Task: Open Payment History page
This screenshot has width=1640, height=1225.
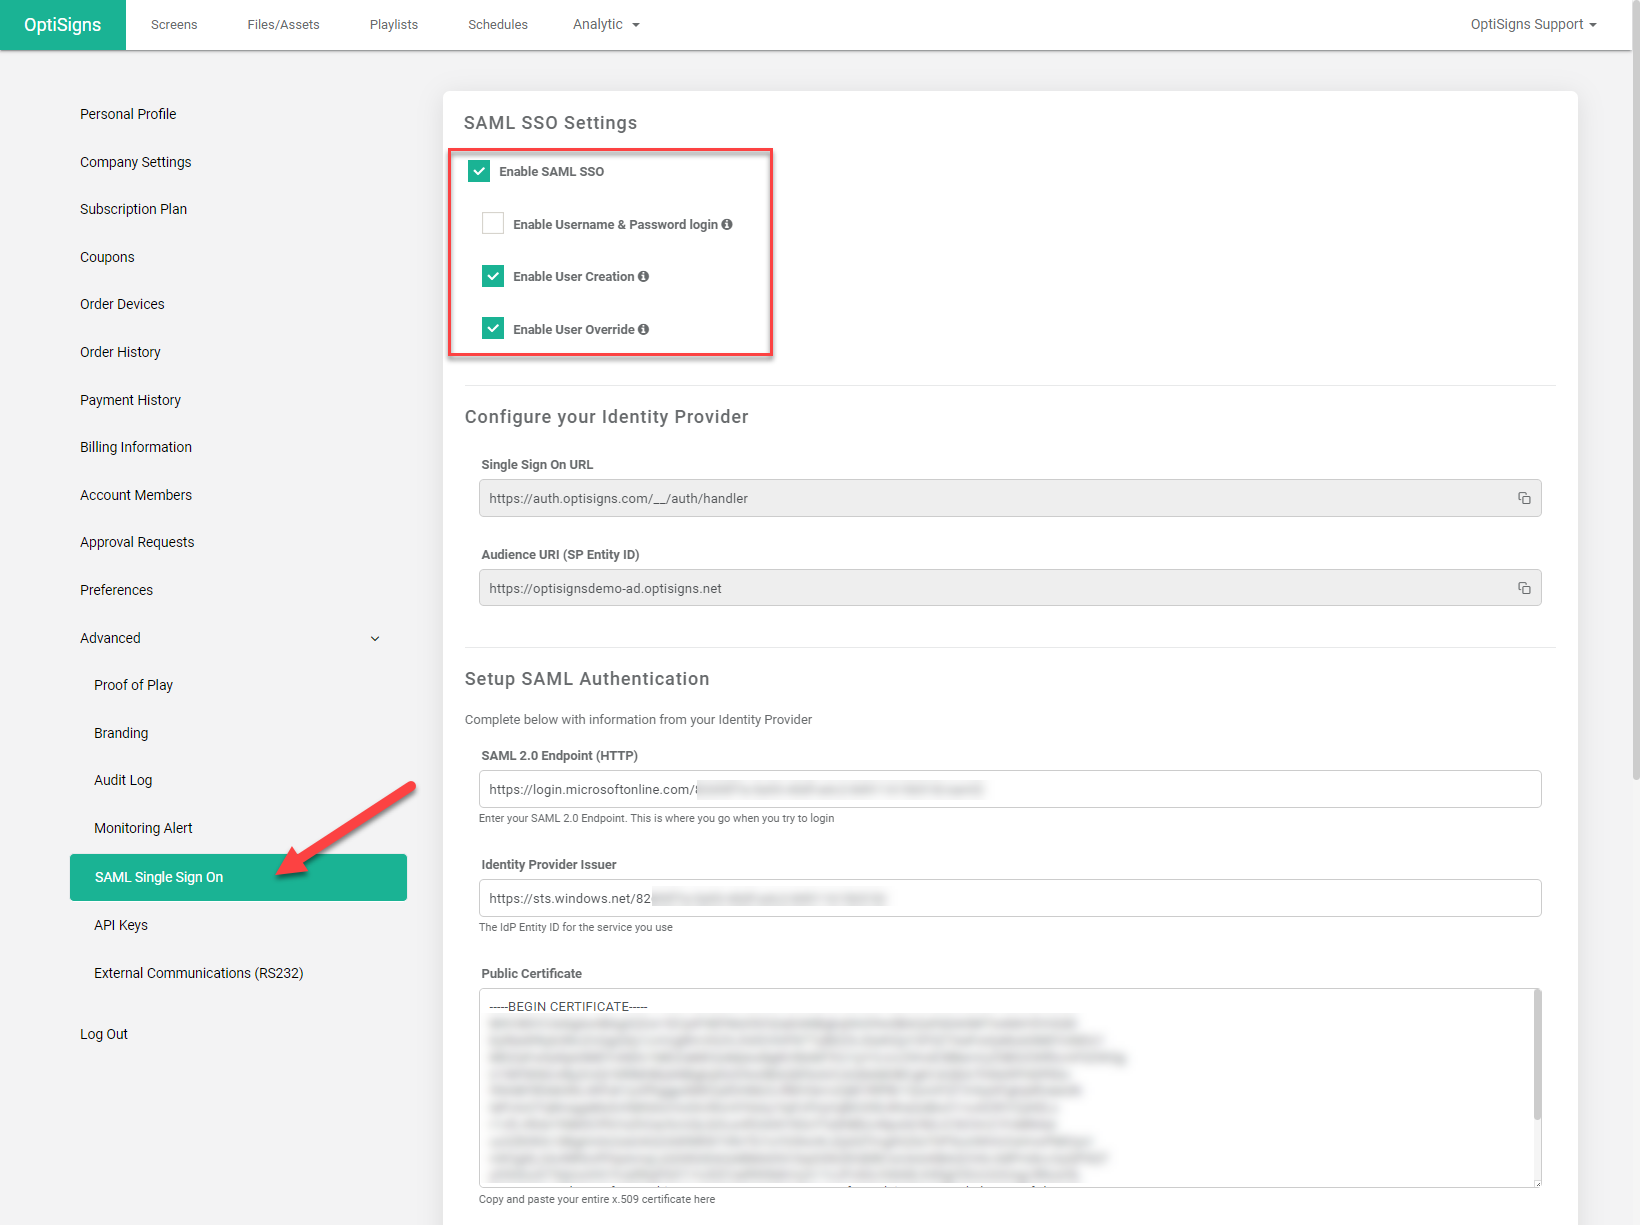Action: coord(131,400)
